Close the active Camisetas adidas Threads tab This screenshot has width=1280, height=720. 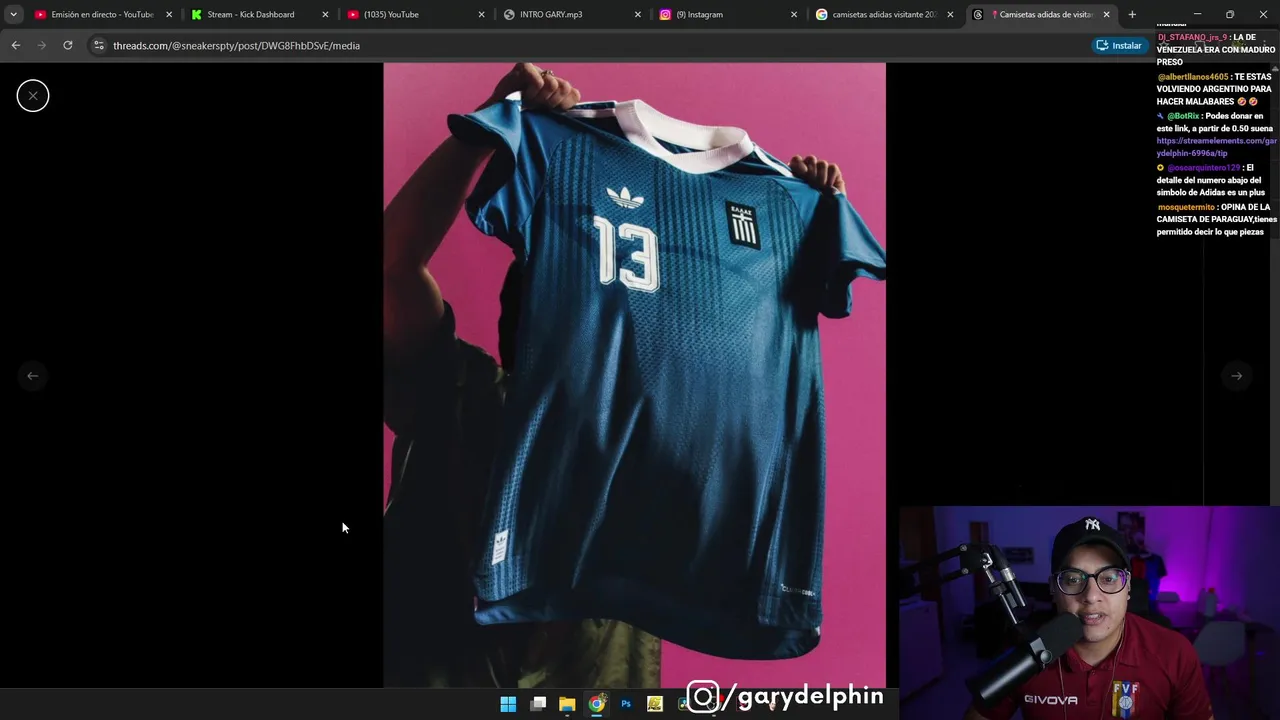pyautogui.click(x=1106, y=14)
